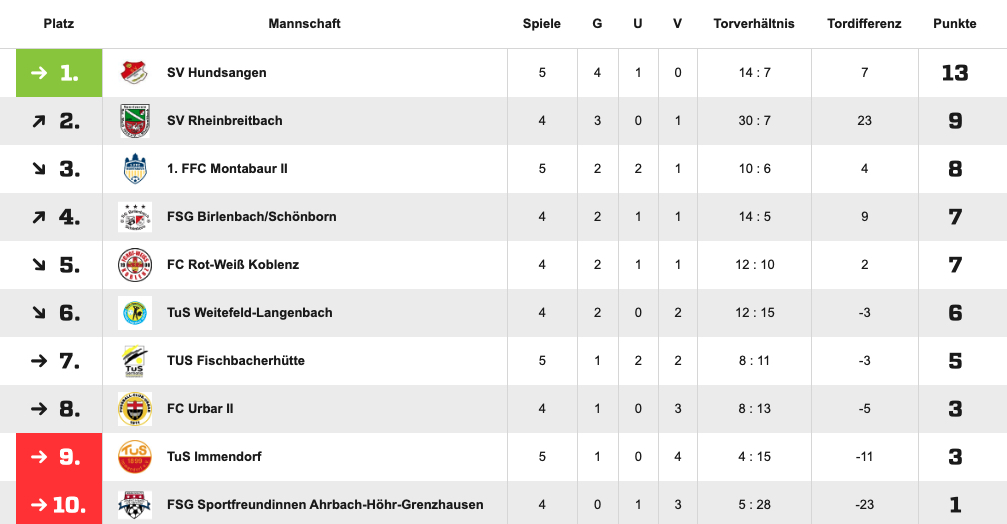The image size is (1007, 524).
Task: Open the 1. FFC Montabaur II crest
Action: coord(135,169)
